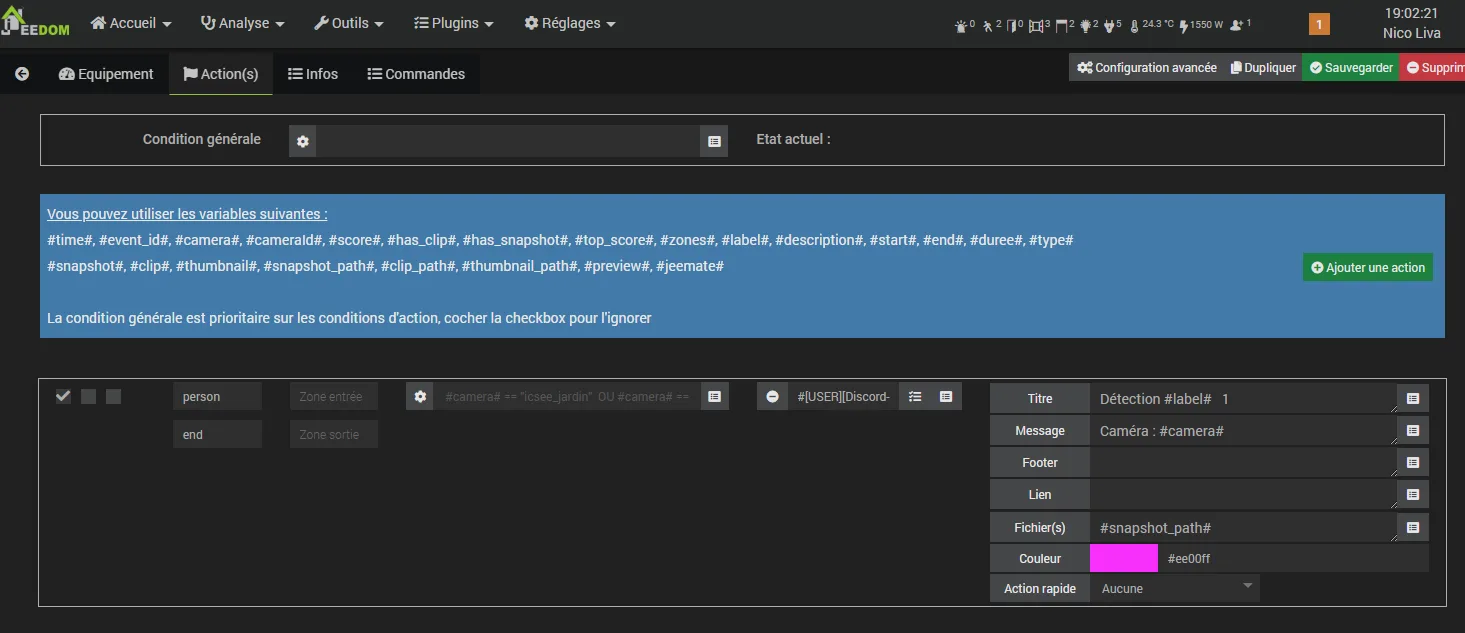The width and height of the screenshot is (1465, 633).
Task: Click the shutter summary icon
Action: click(1062, 24)
